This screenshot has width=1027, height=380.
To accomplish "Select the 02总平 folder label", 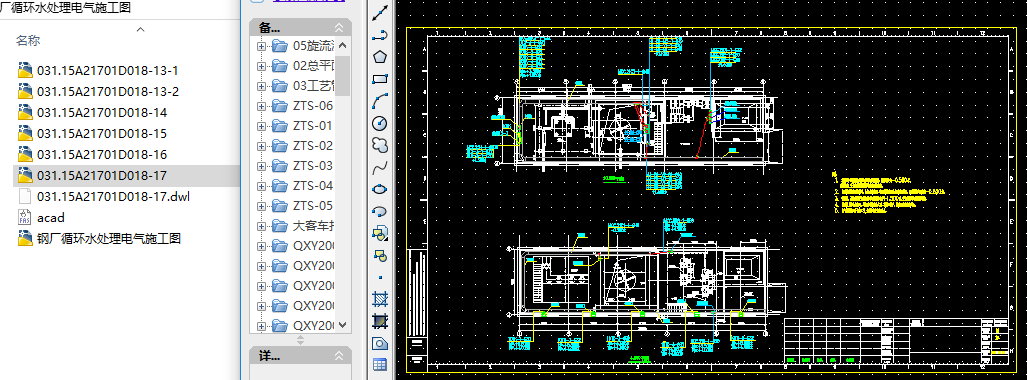I will coord(313,66).
